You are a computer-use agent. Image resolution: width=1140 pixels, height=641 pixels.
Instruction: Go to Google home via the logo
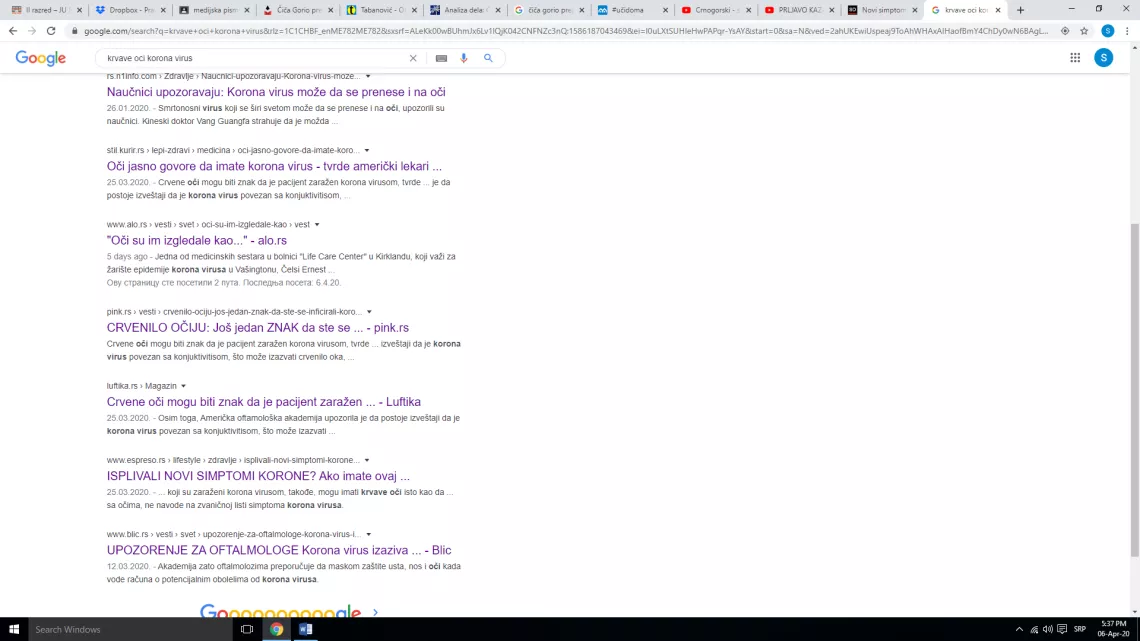tap(41, 58)
